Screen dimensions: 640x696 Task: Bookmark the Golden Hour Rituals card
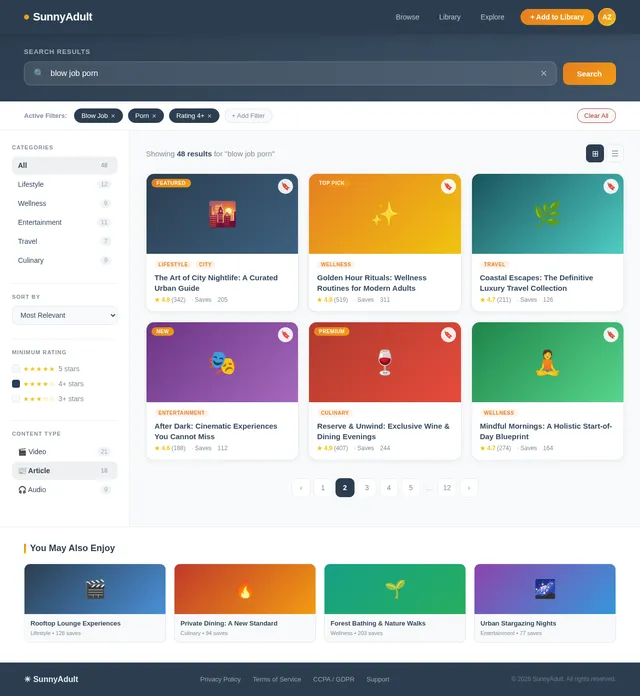[448, 186]
